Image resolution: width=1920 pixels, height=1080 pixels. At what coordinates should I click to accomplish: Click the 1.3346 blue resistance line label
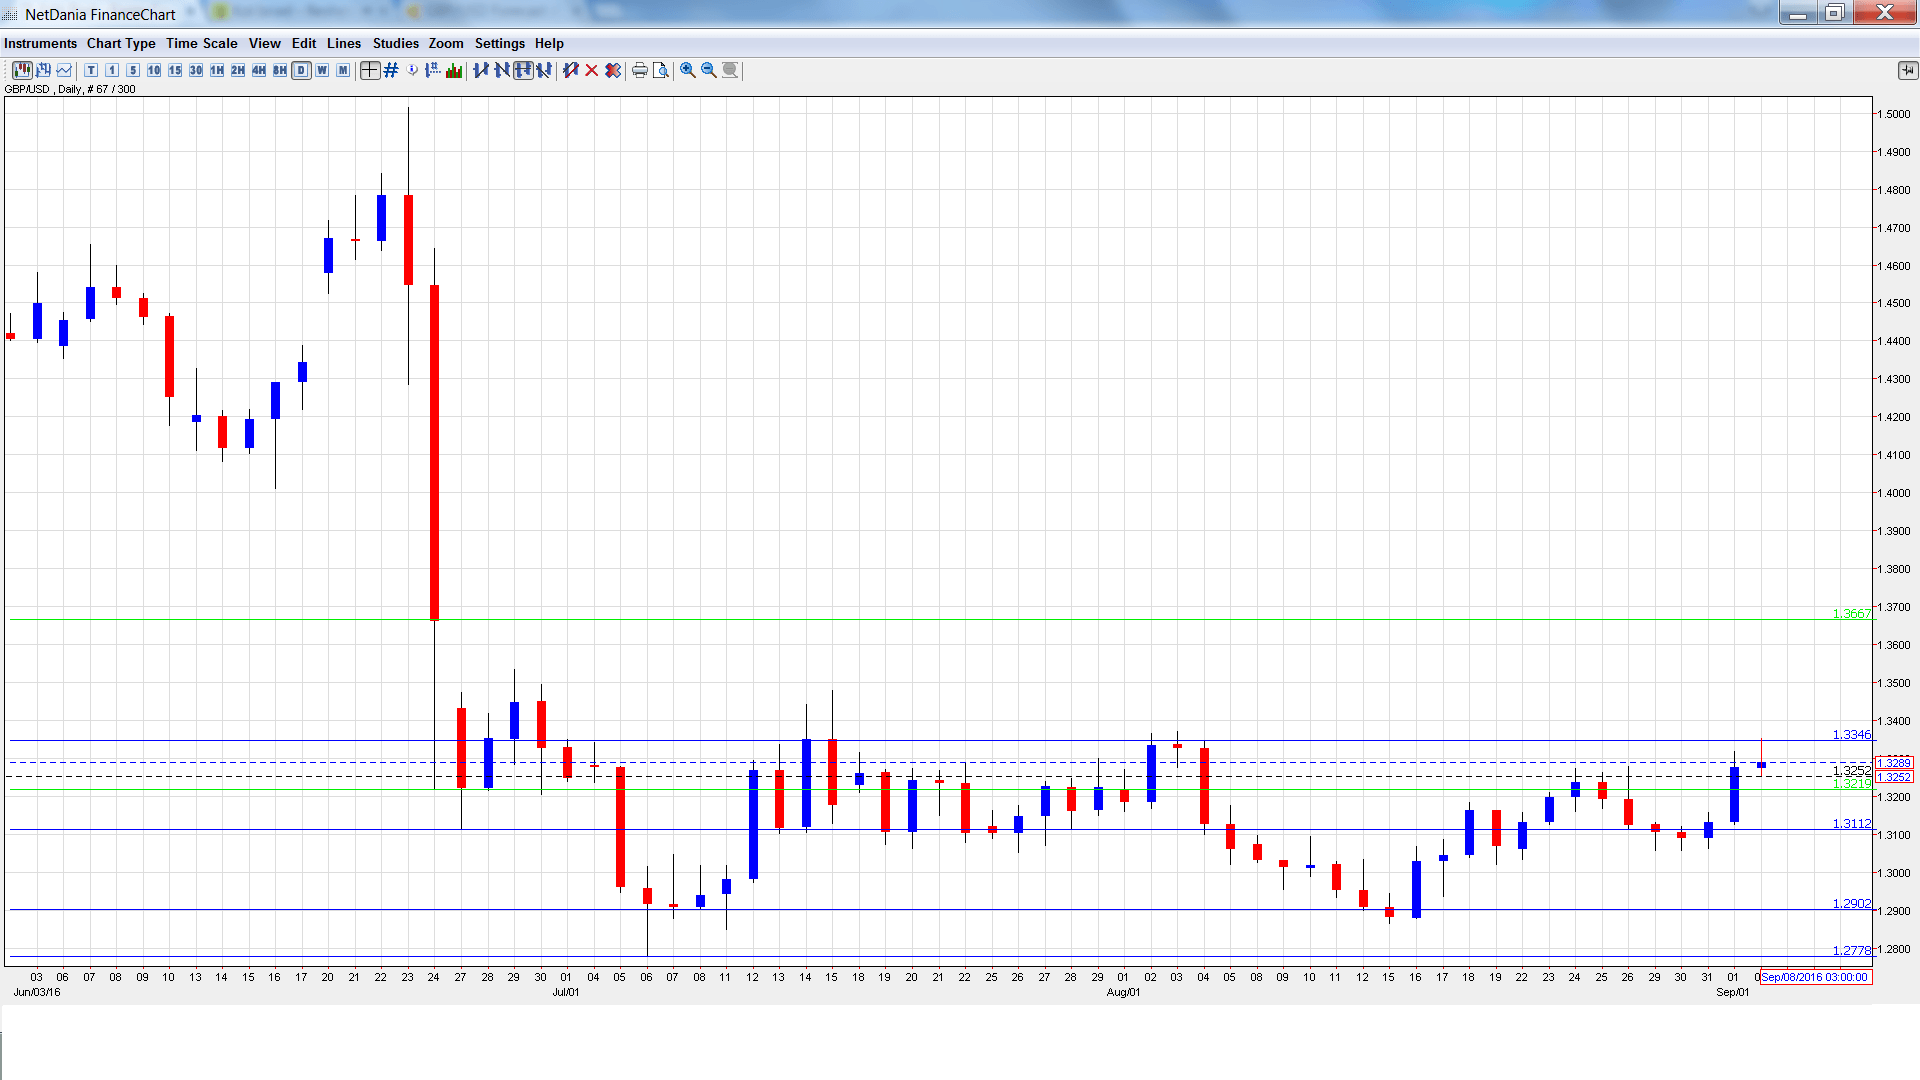tap(1851, 735)
